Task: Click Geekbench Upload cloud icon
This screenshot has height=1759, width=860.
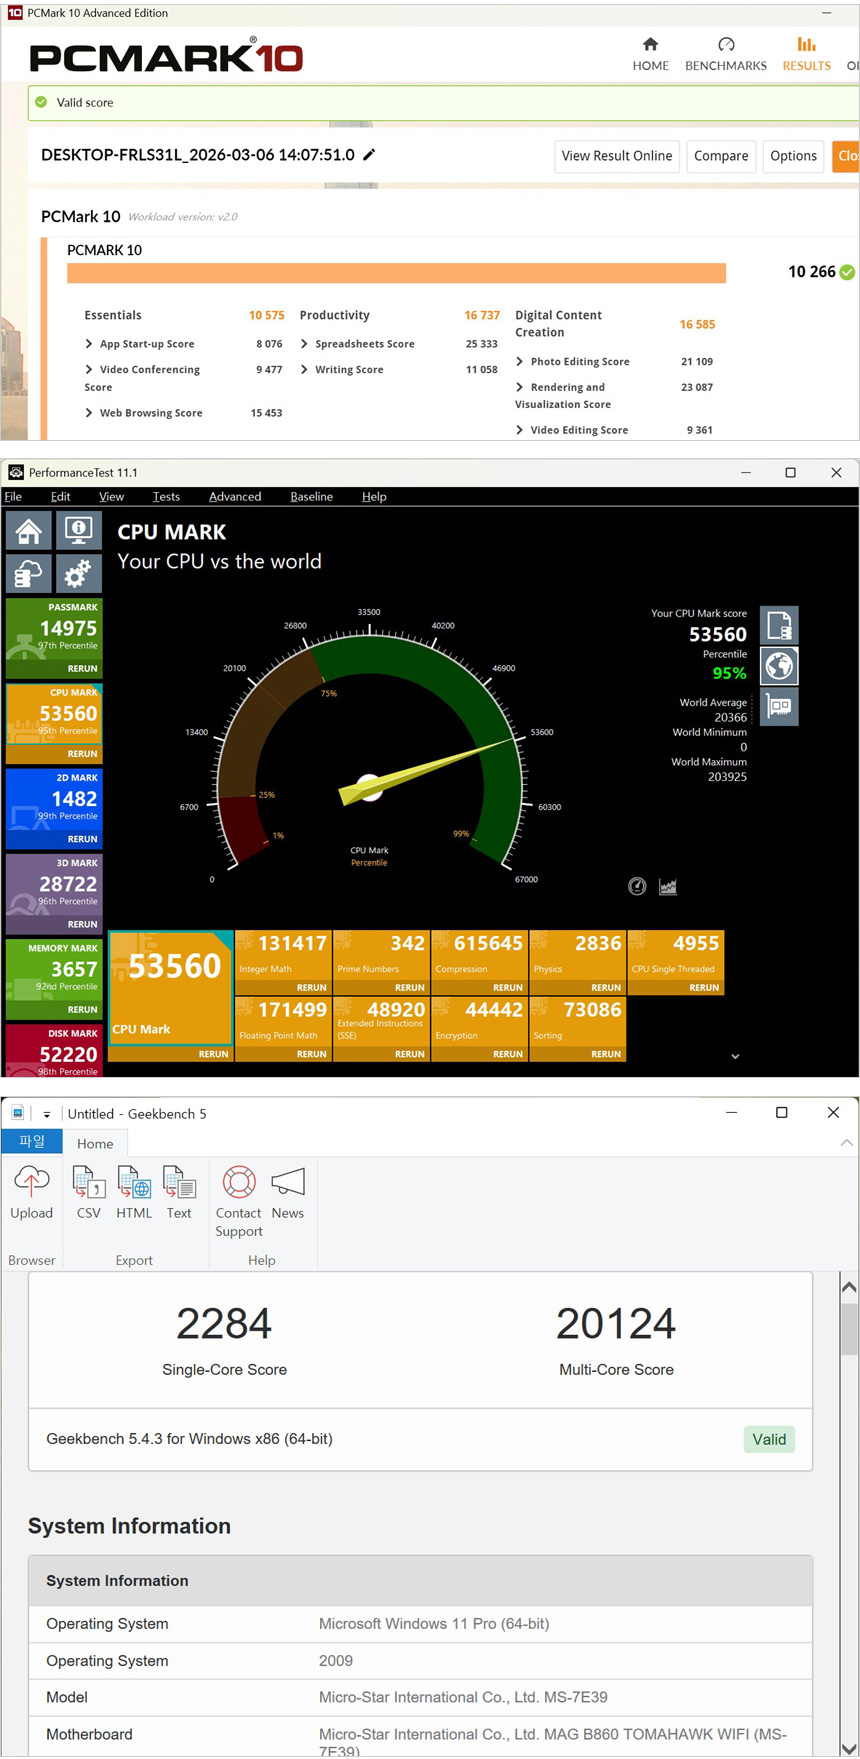Action: (31, 1183)
